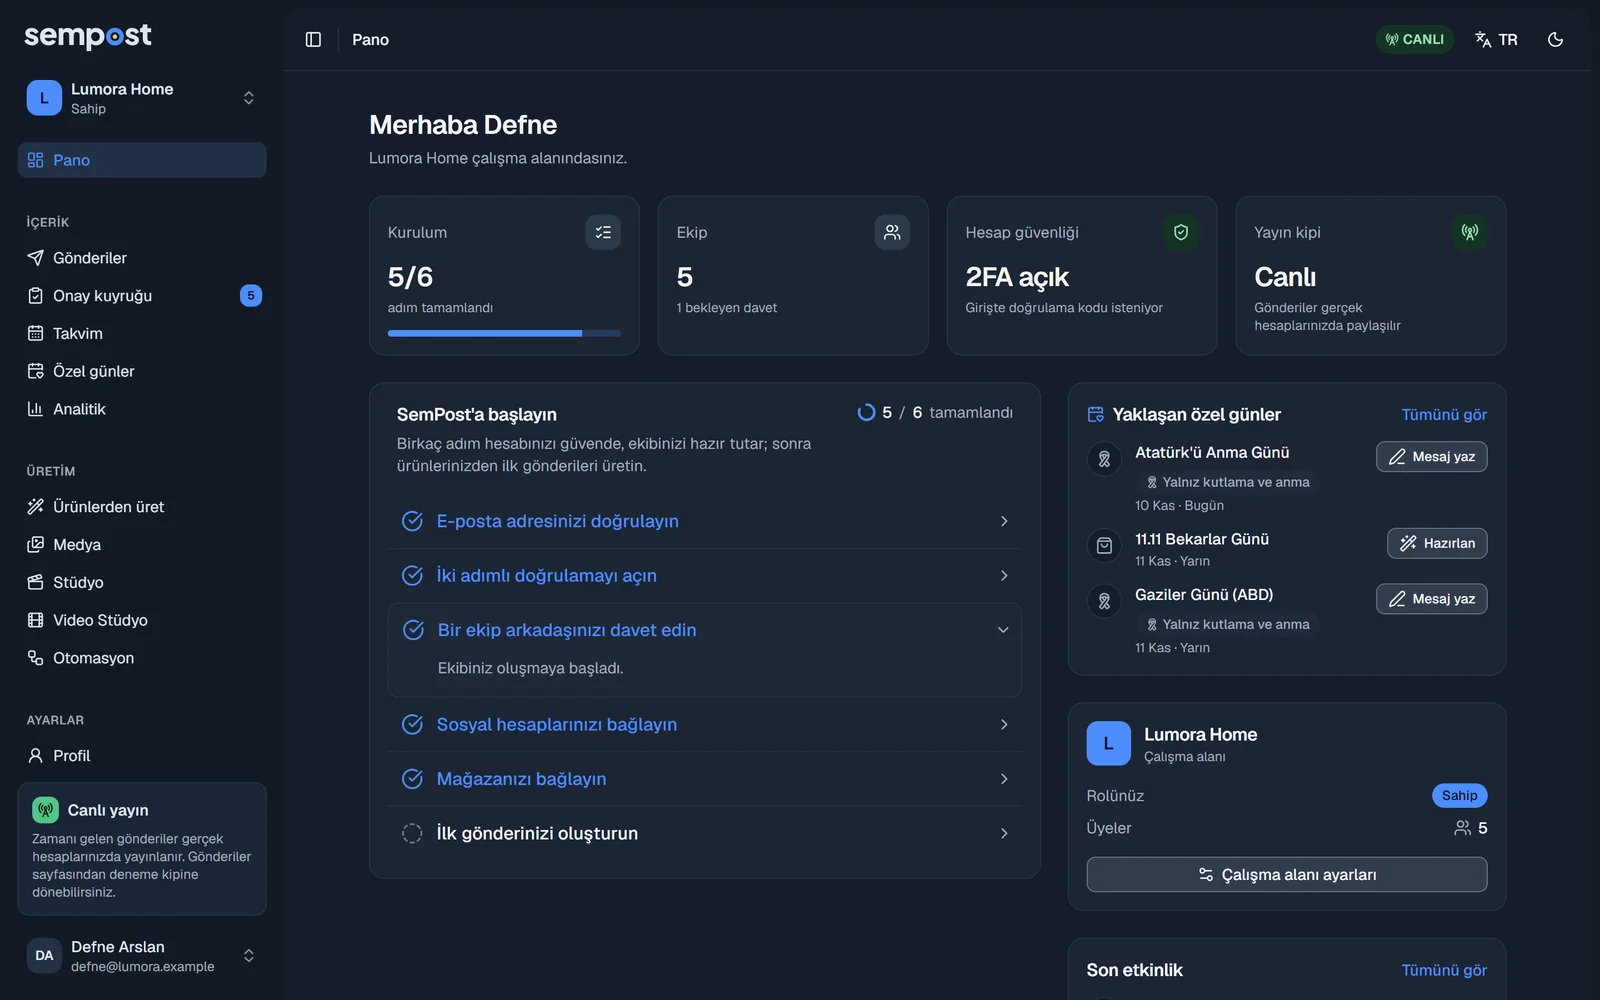Click the Hesap güvenliği shield icon
Viewport: 1600px width, 1000px height.
(x=1181, y=232)
